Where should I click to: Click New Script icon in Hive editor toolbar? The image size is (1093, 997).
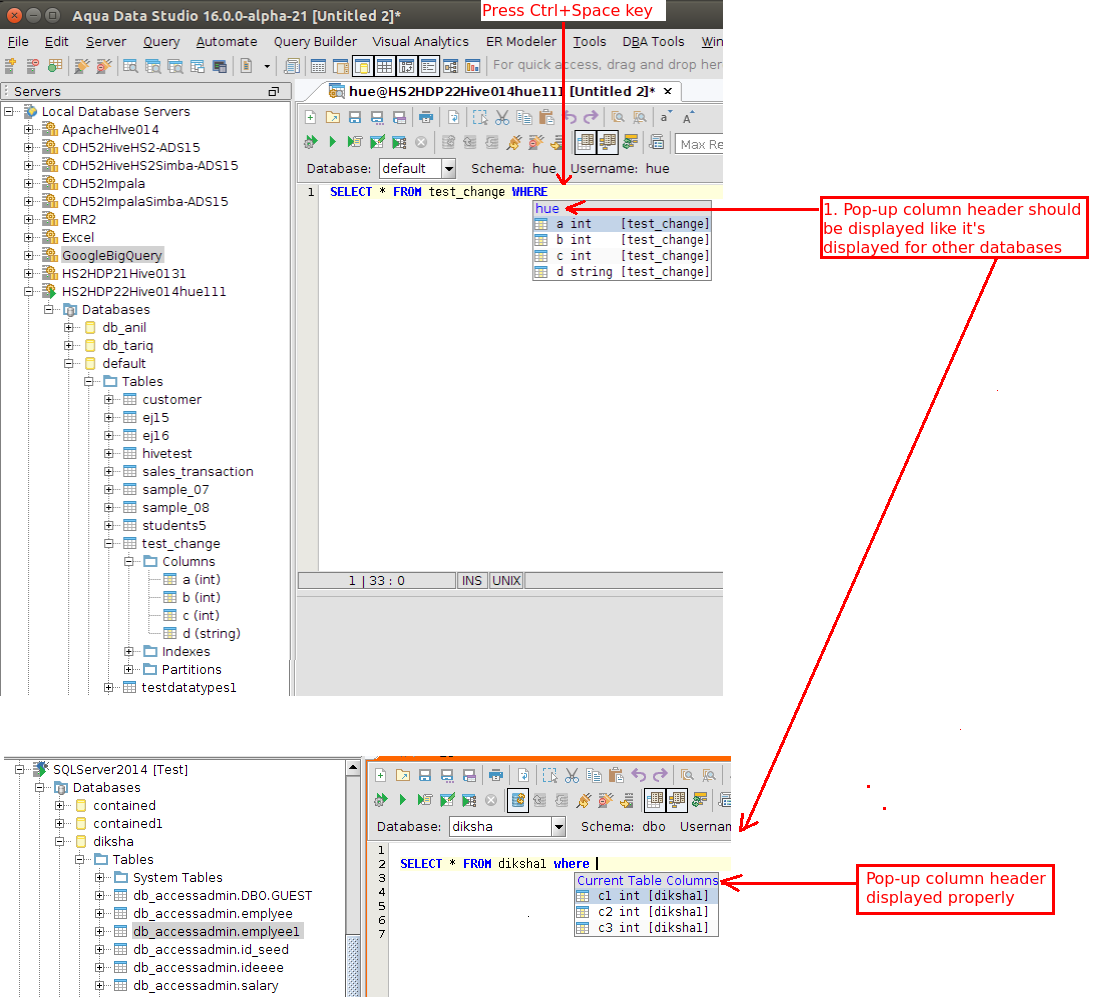(310, 117)
